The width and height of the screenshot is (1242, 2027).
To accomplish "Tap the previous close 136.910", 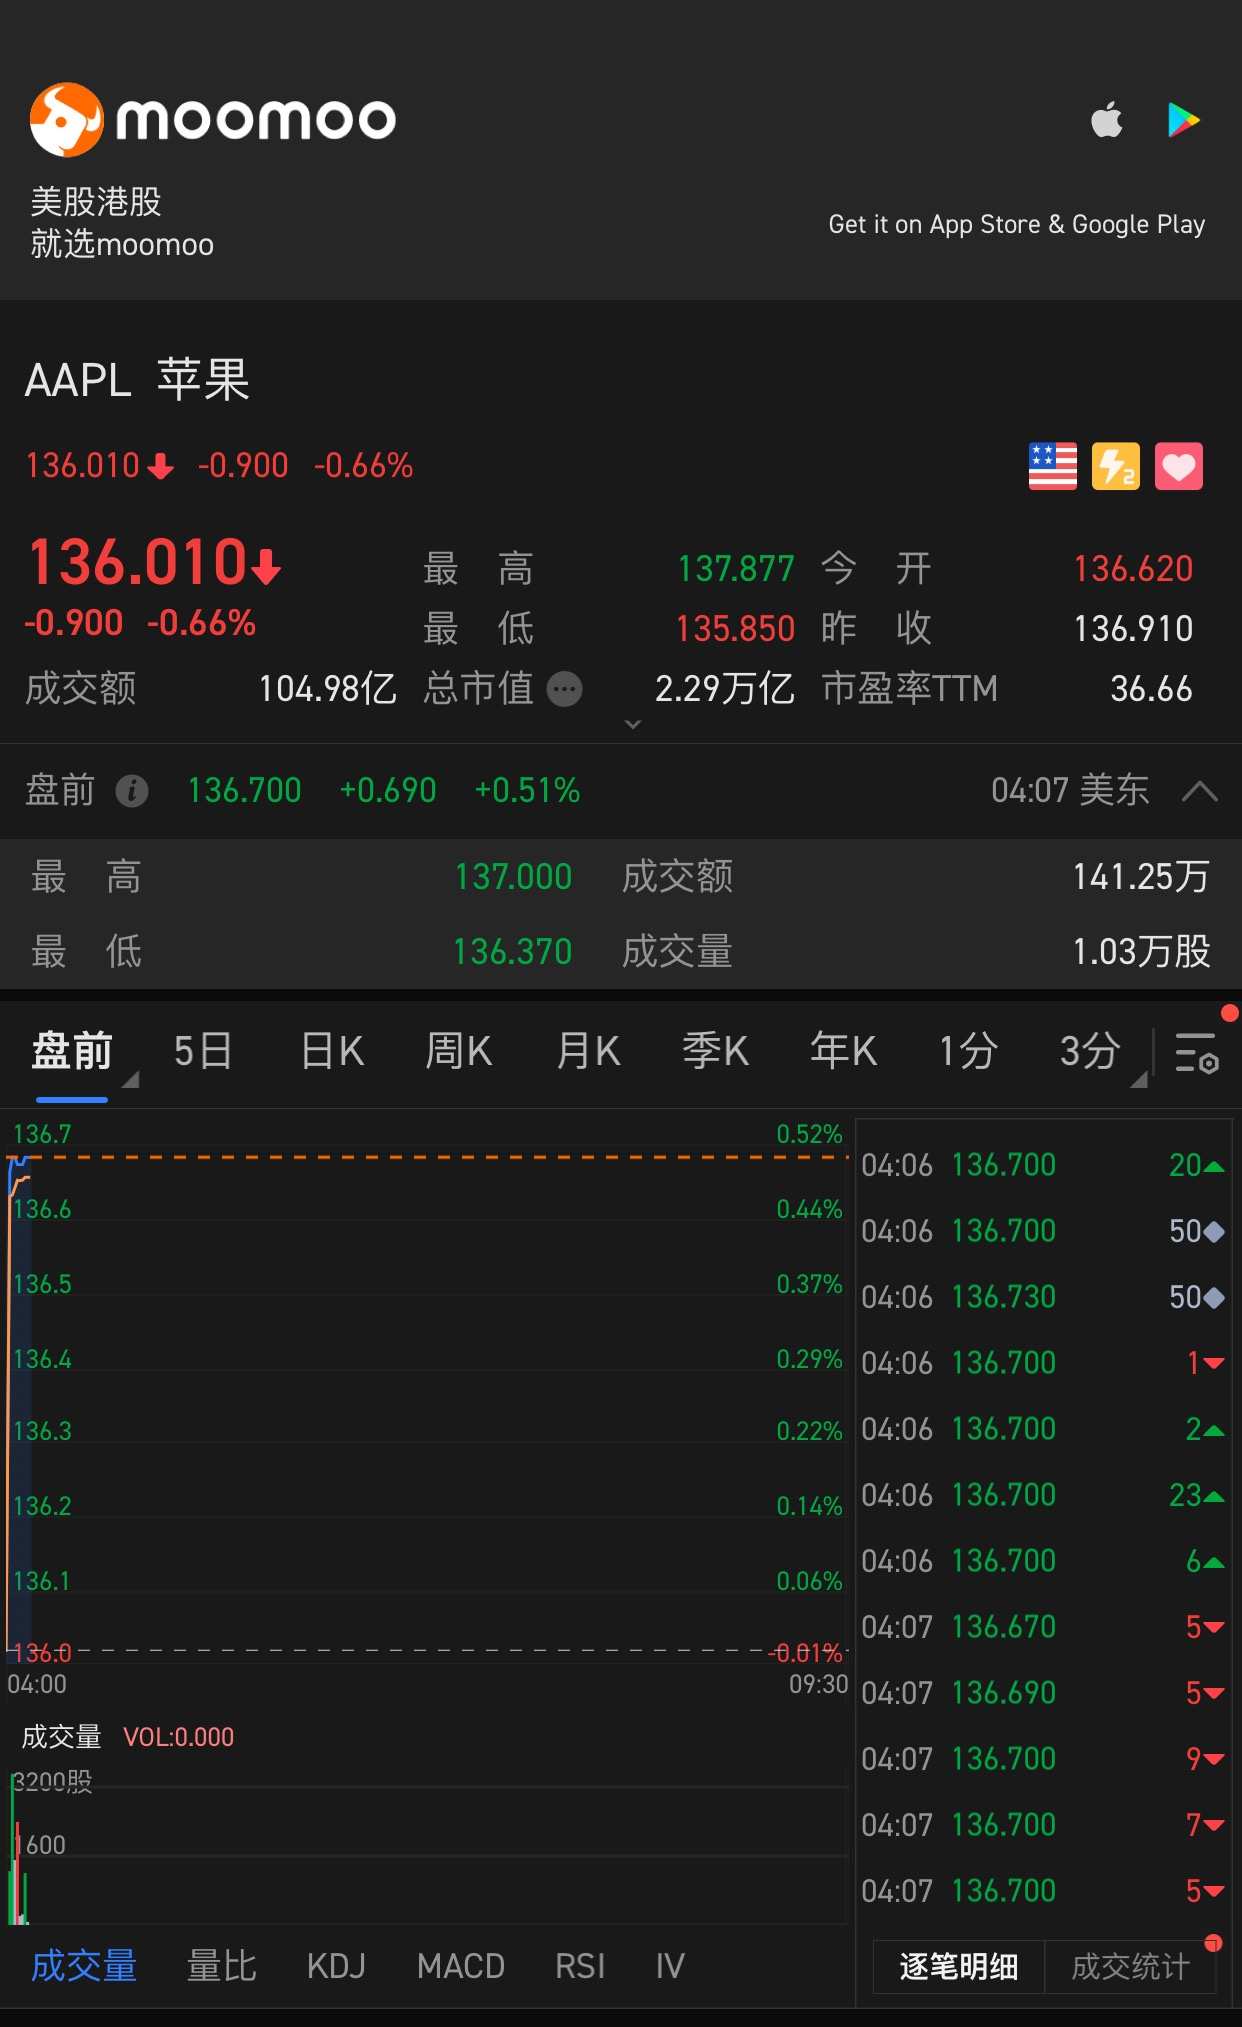I will tap(1133, 629).
